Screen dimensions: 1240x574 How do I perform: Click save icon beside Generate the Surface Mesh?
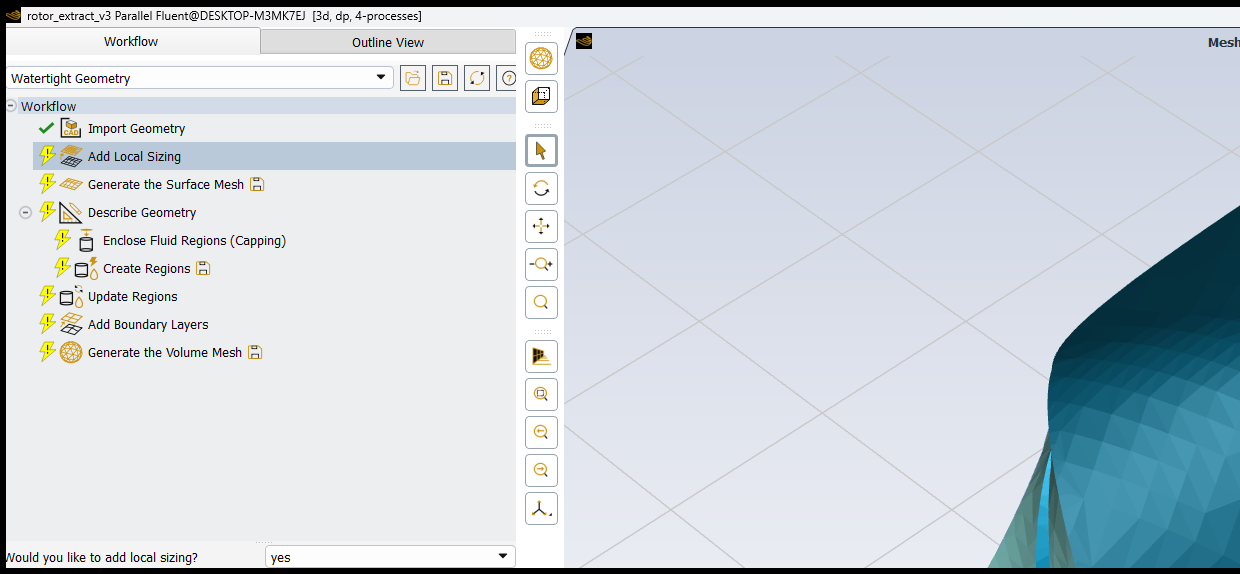(x=257, y=184)
